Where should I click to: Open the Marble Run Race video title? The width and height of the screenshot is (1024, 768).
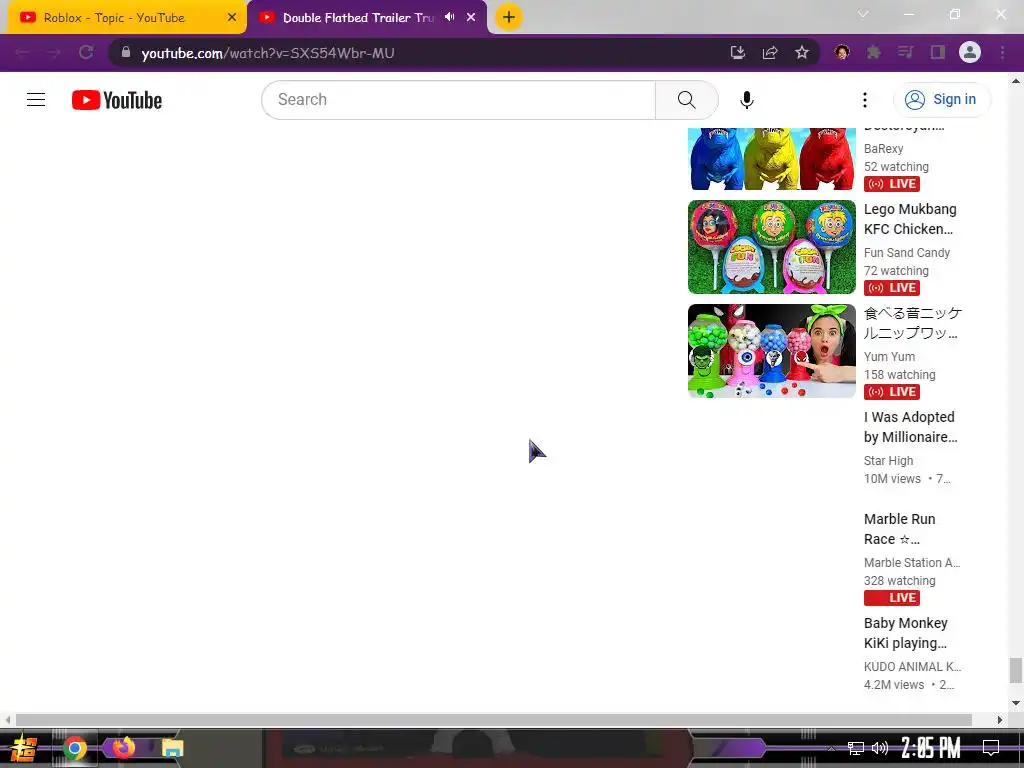click(x=899, y=529)
